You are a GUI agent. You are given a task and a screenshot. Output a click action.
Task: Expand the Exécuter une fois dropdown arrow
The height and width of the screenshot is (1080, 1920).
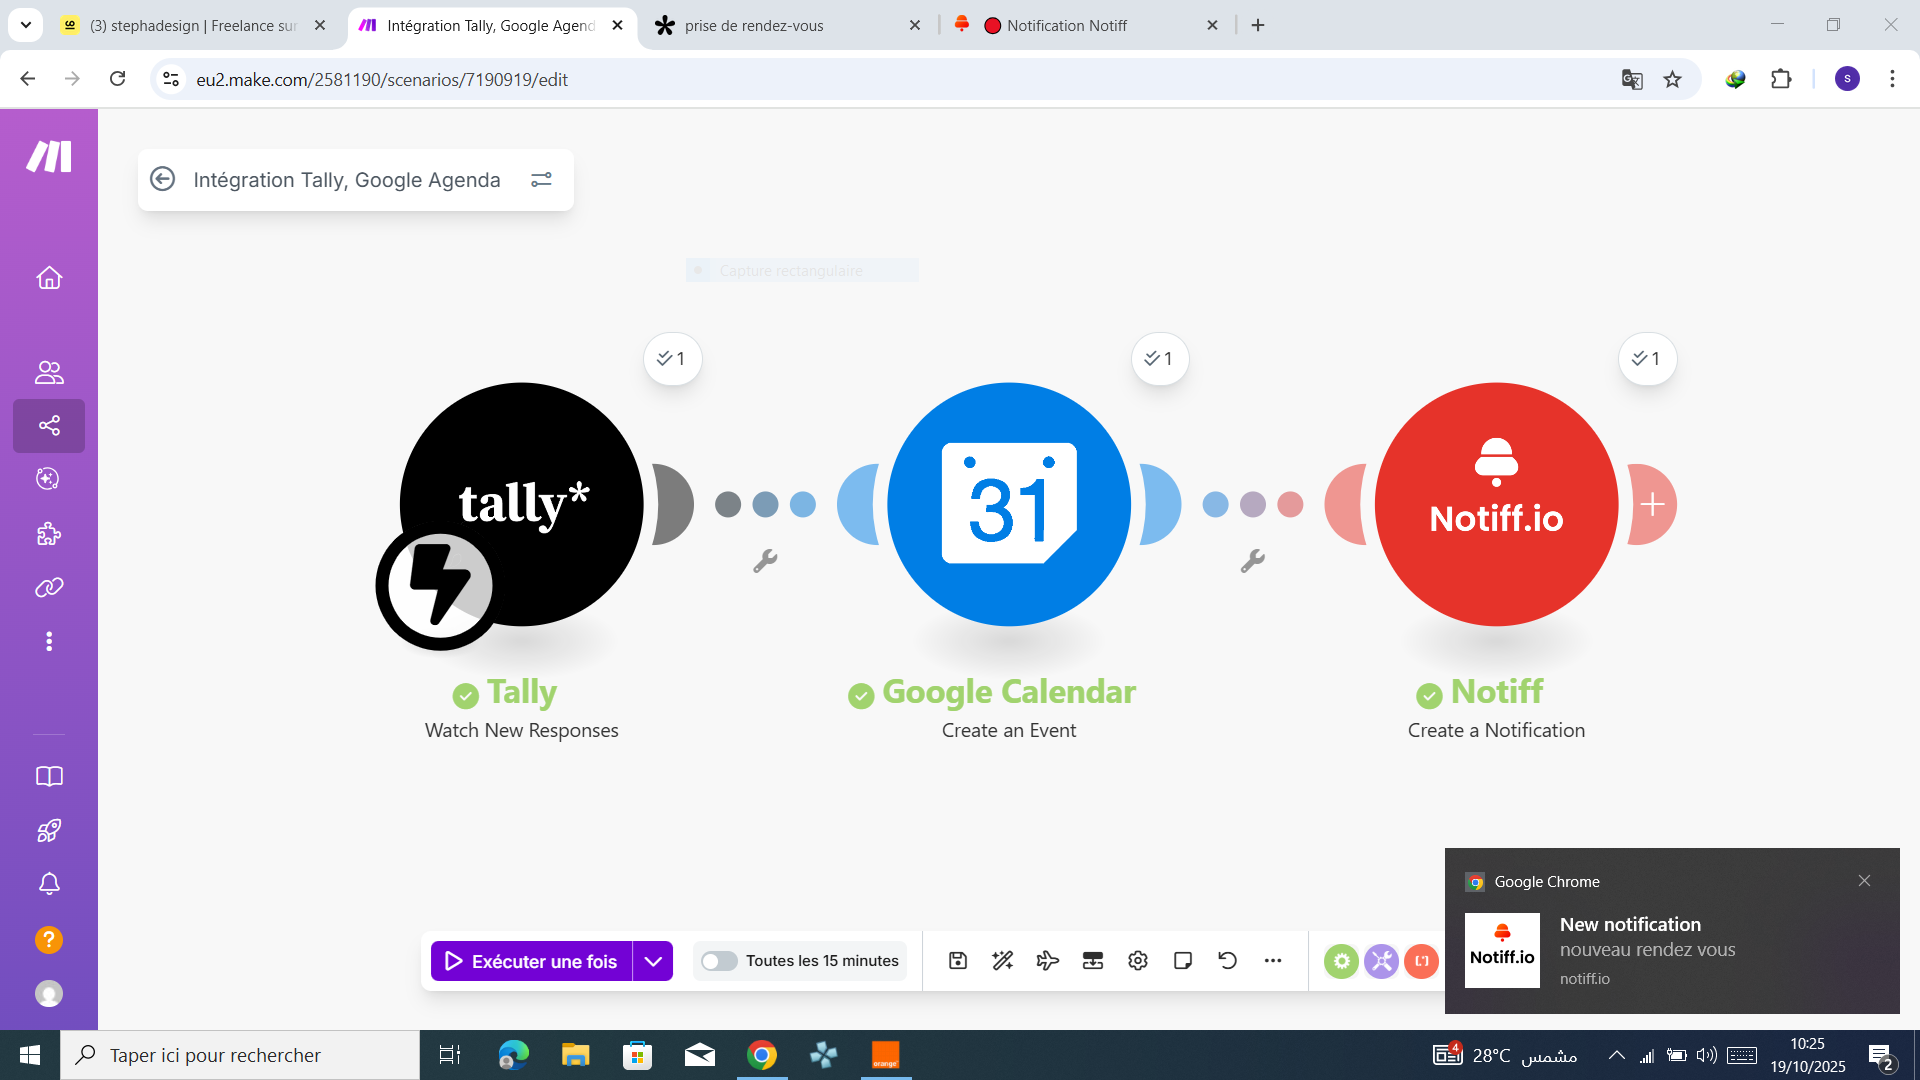(x=653, y=961)
